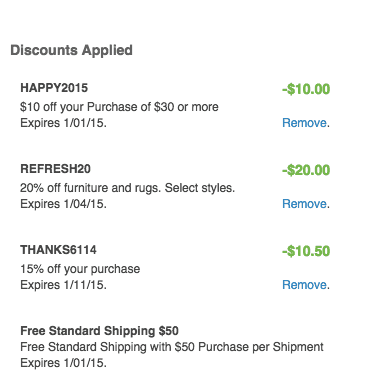The height and width of the screenshot is (392, 371).
Task: Click the $50 Purchase per Shipment description
Action: pos(172,347)
